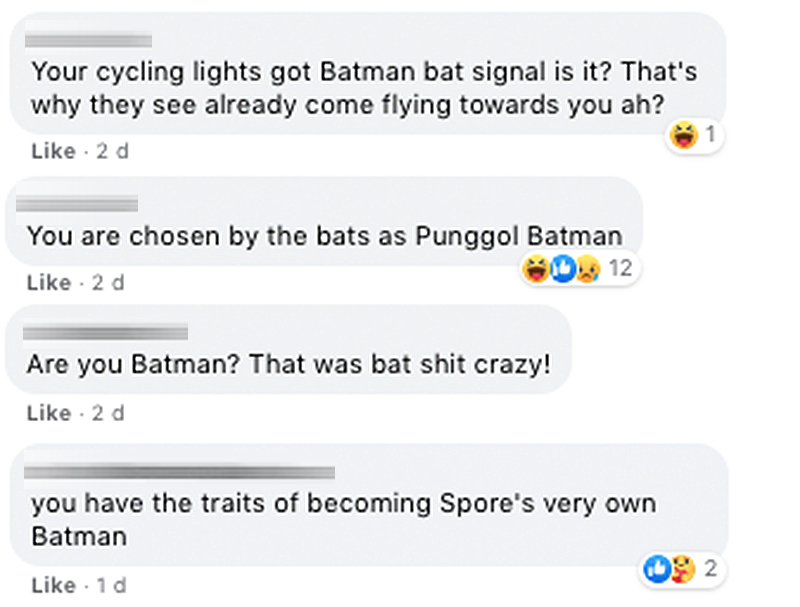The height and width of the screenshot is (607, 800).
Task: Open the "2 d" timestamp under the "Are you Batman?" comment
Action: (108, 413)
